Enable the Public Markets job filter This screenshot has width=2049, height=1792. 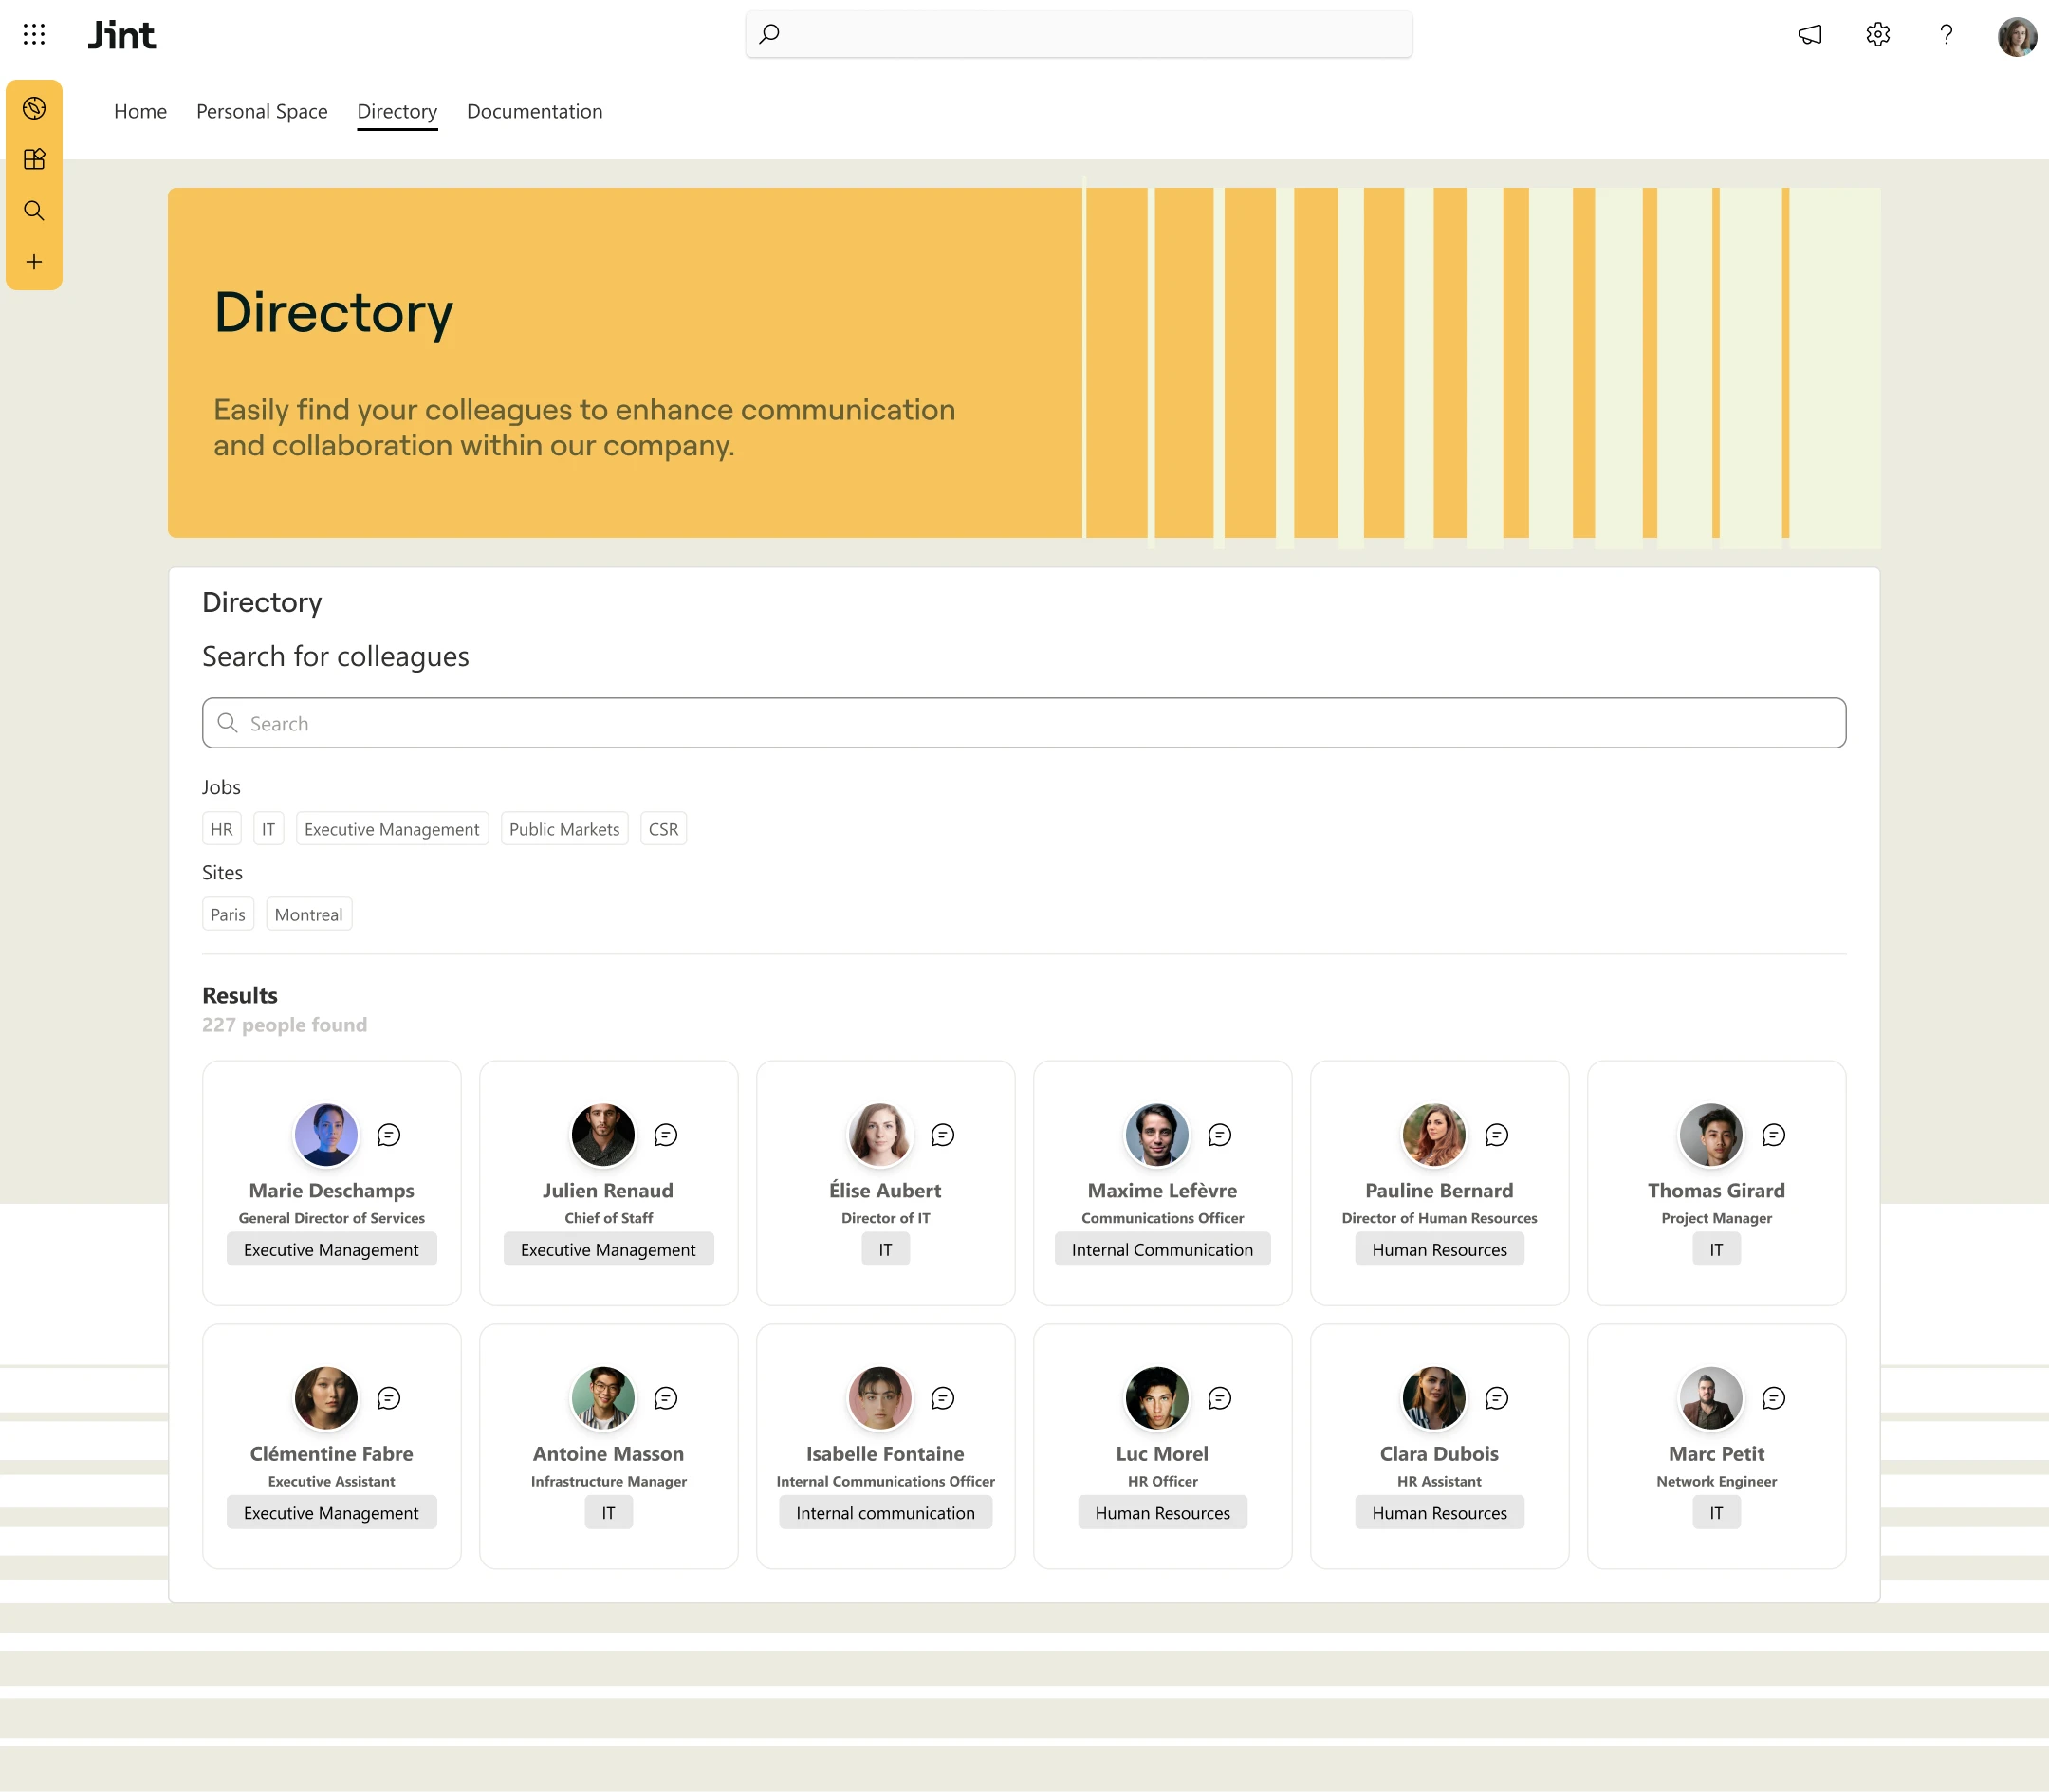[x=564, y=829]
